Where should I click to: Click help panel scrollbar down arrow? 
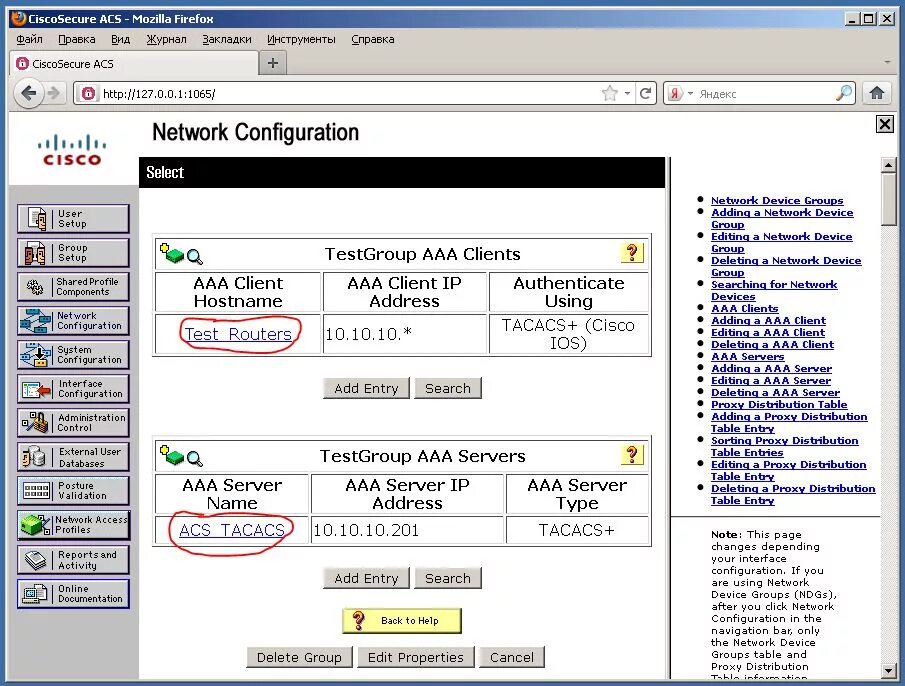[x=889, y=670]
